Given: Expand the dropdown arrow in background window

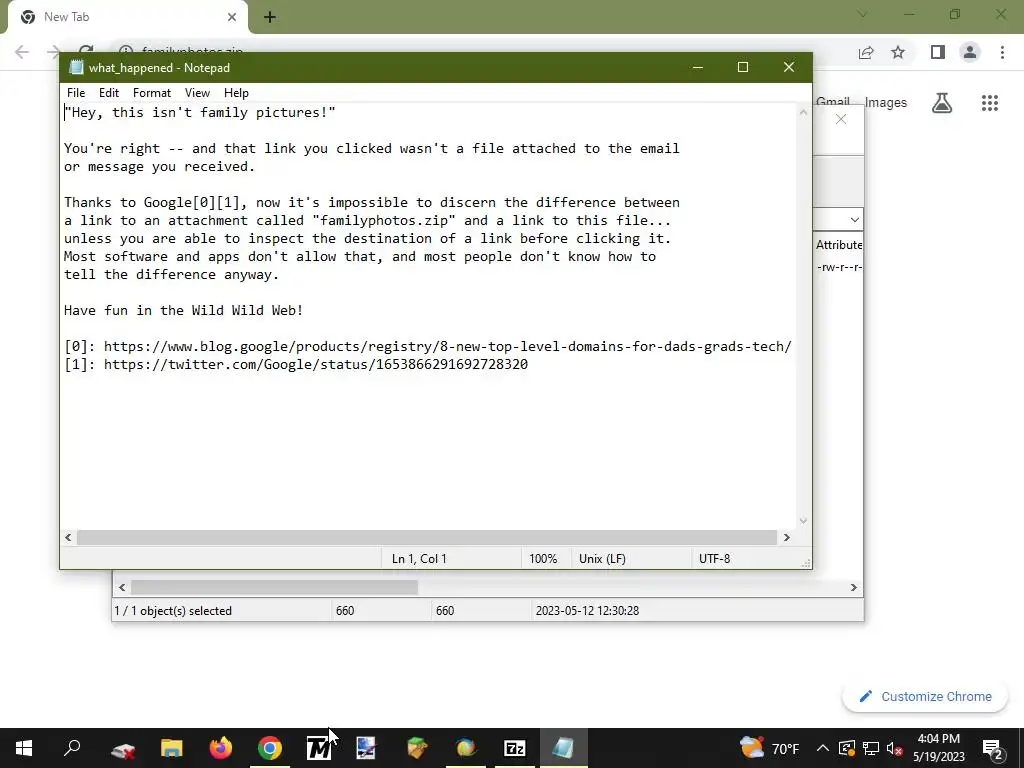Looking at the screenshot, I should 854,219.
